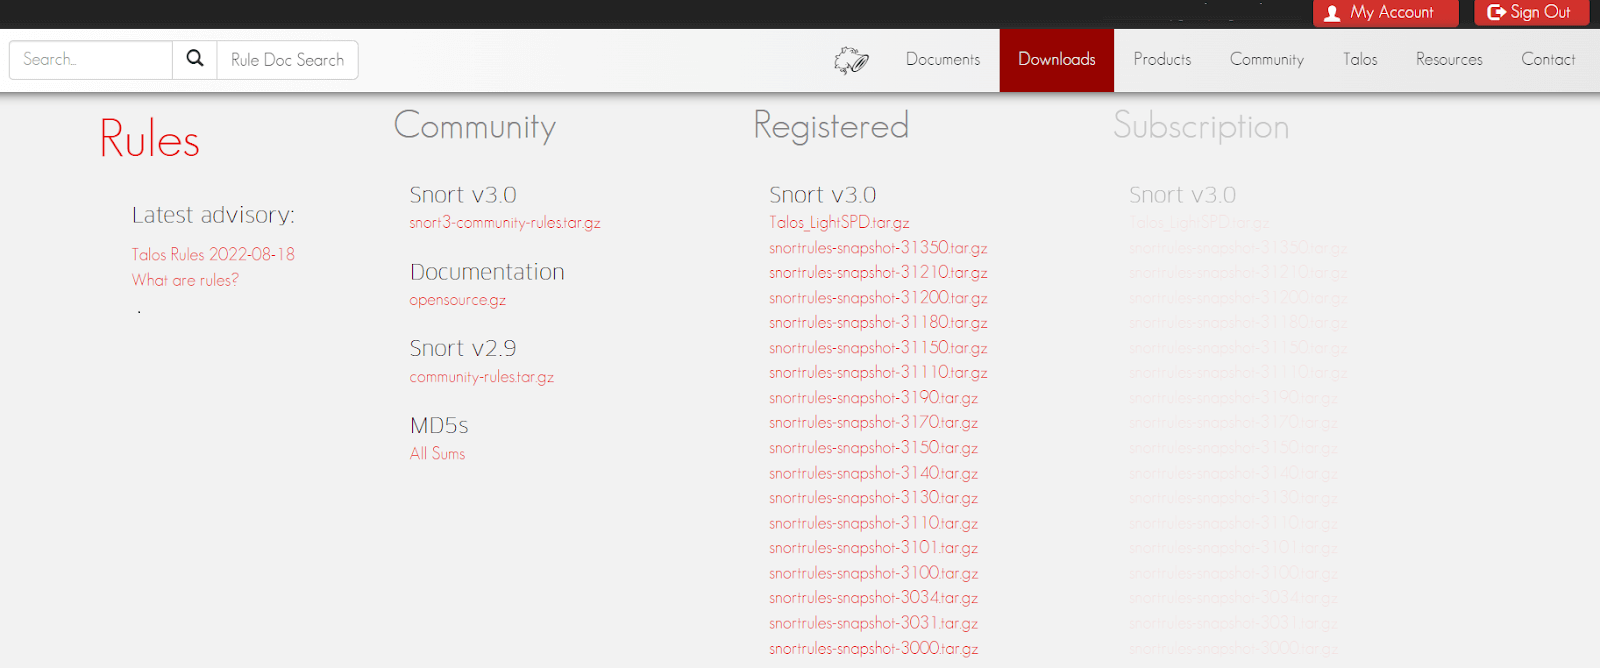
Task: Open Rule Doc Search
Action: (287, 59)
